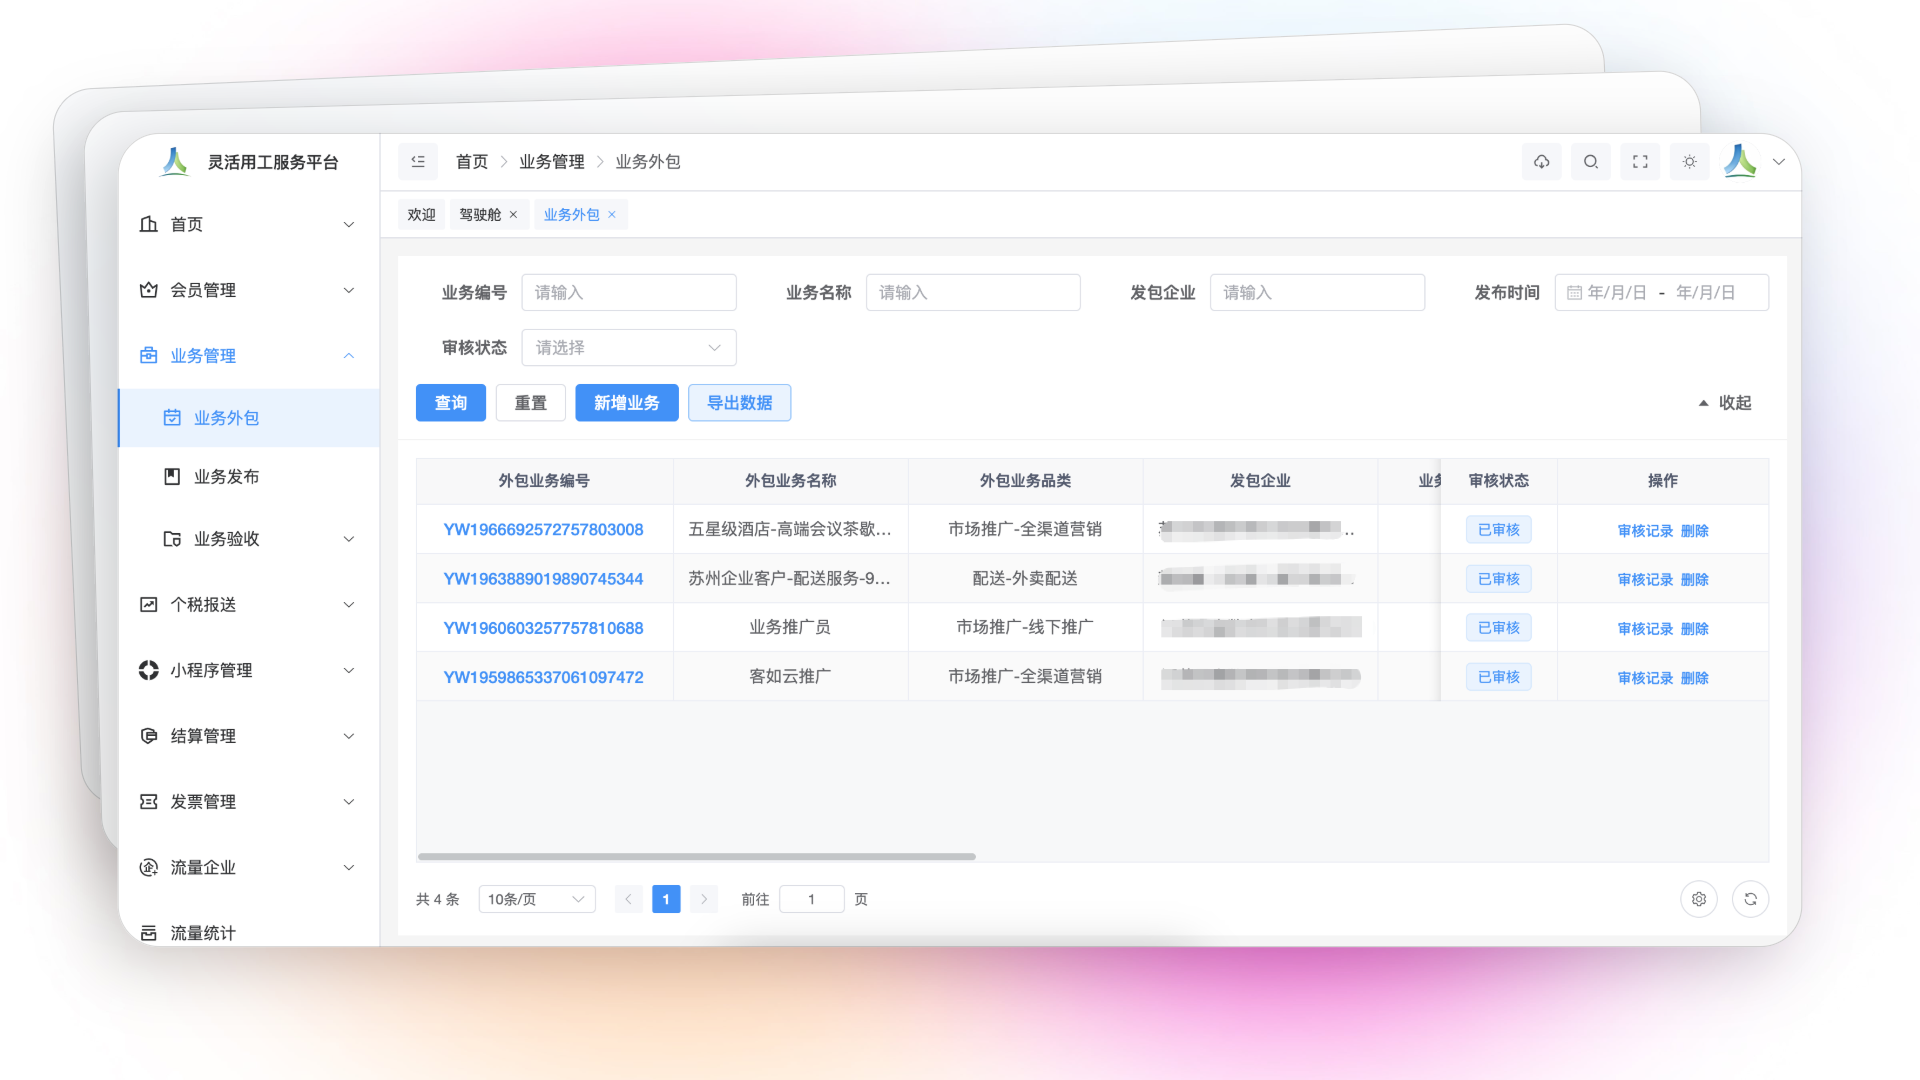Open the 审核状态 selection dropdown
1920x1080 pixels.
tap(629, 347)
